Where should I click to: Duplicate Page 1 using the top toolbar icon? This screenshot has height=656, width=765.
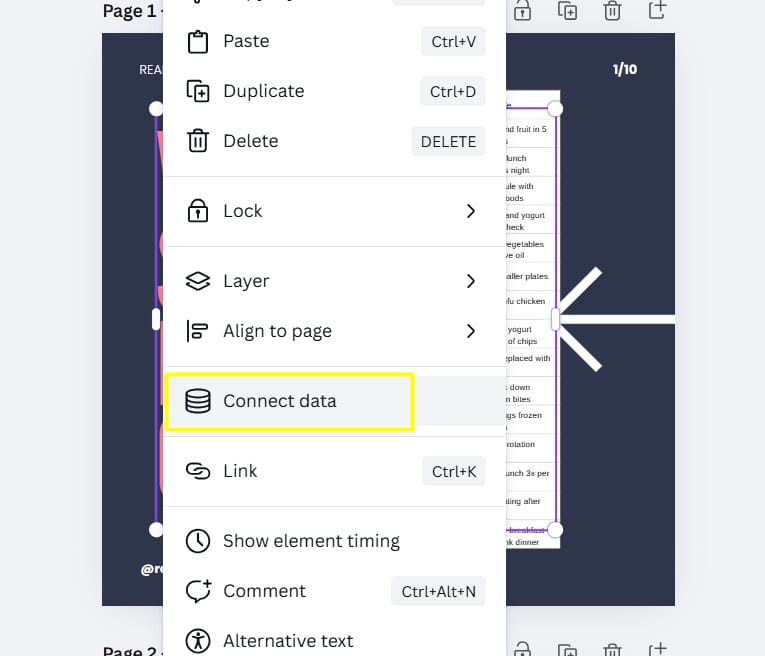point(567,10)
